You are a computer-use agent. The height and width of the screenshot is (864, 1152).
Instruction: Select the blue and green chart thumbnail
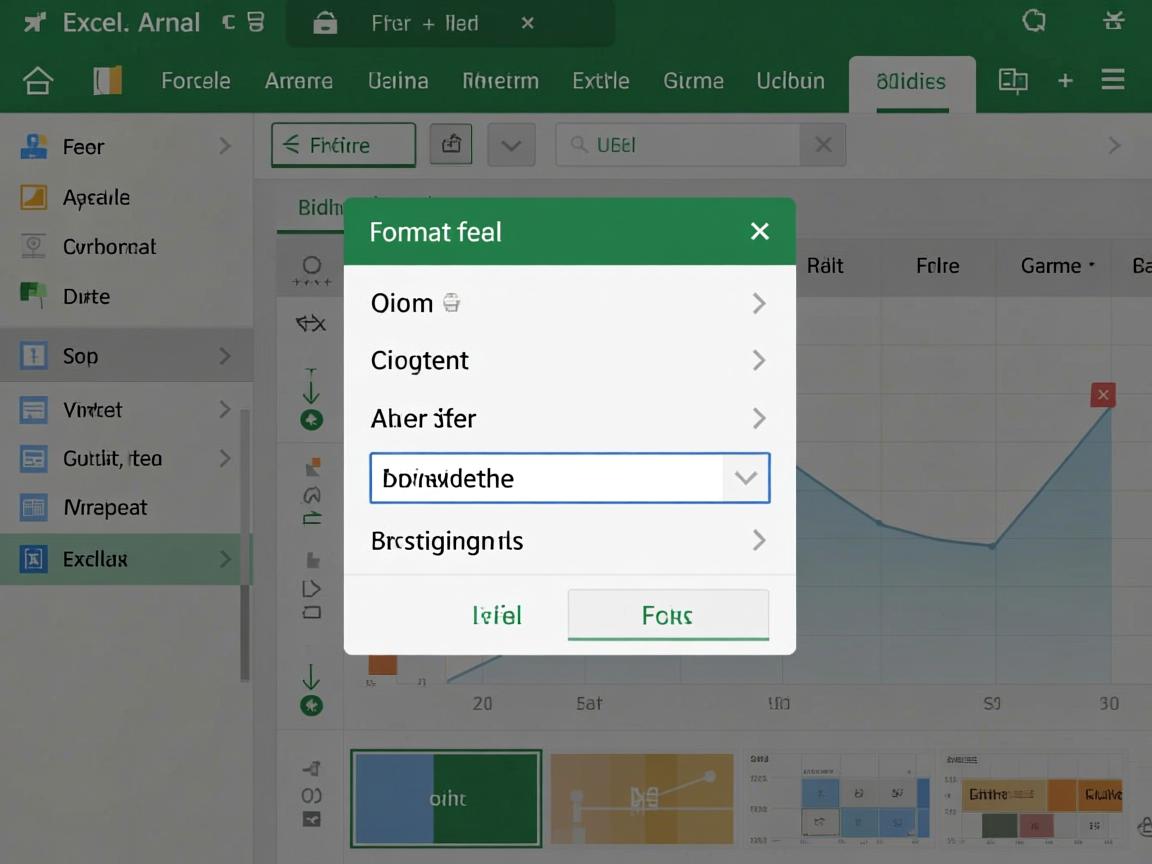[446, 798]
